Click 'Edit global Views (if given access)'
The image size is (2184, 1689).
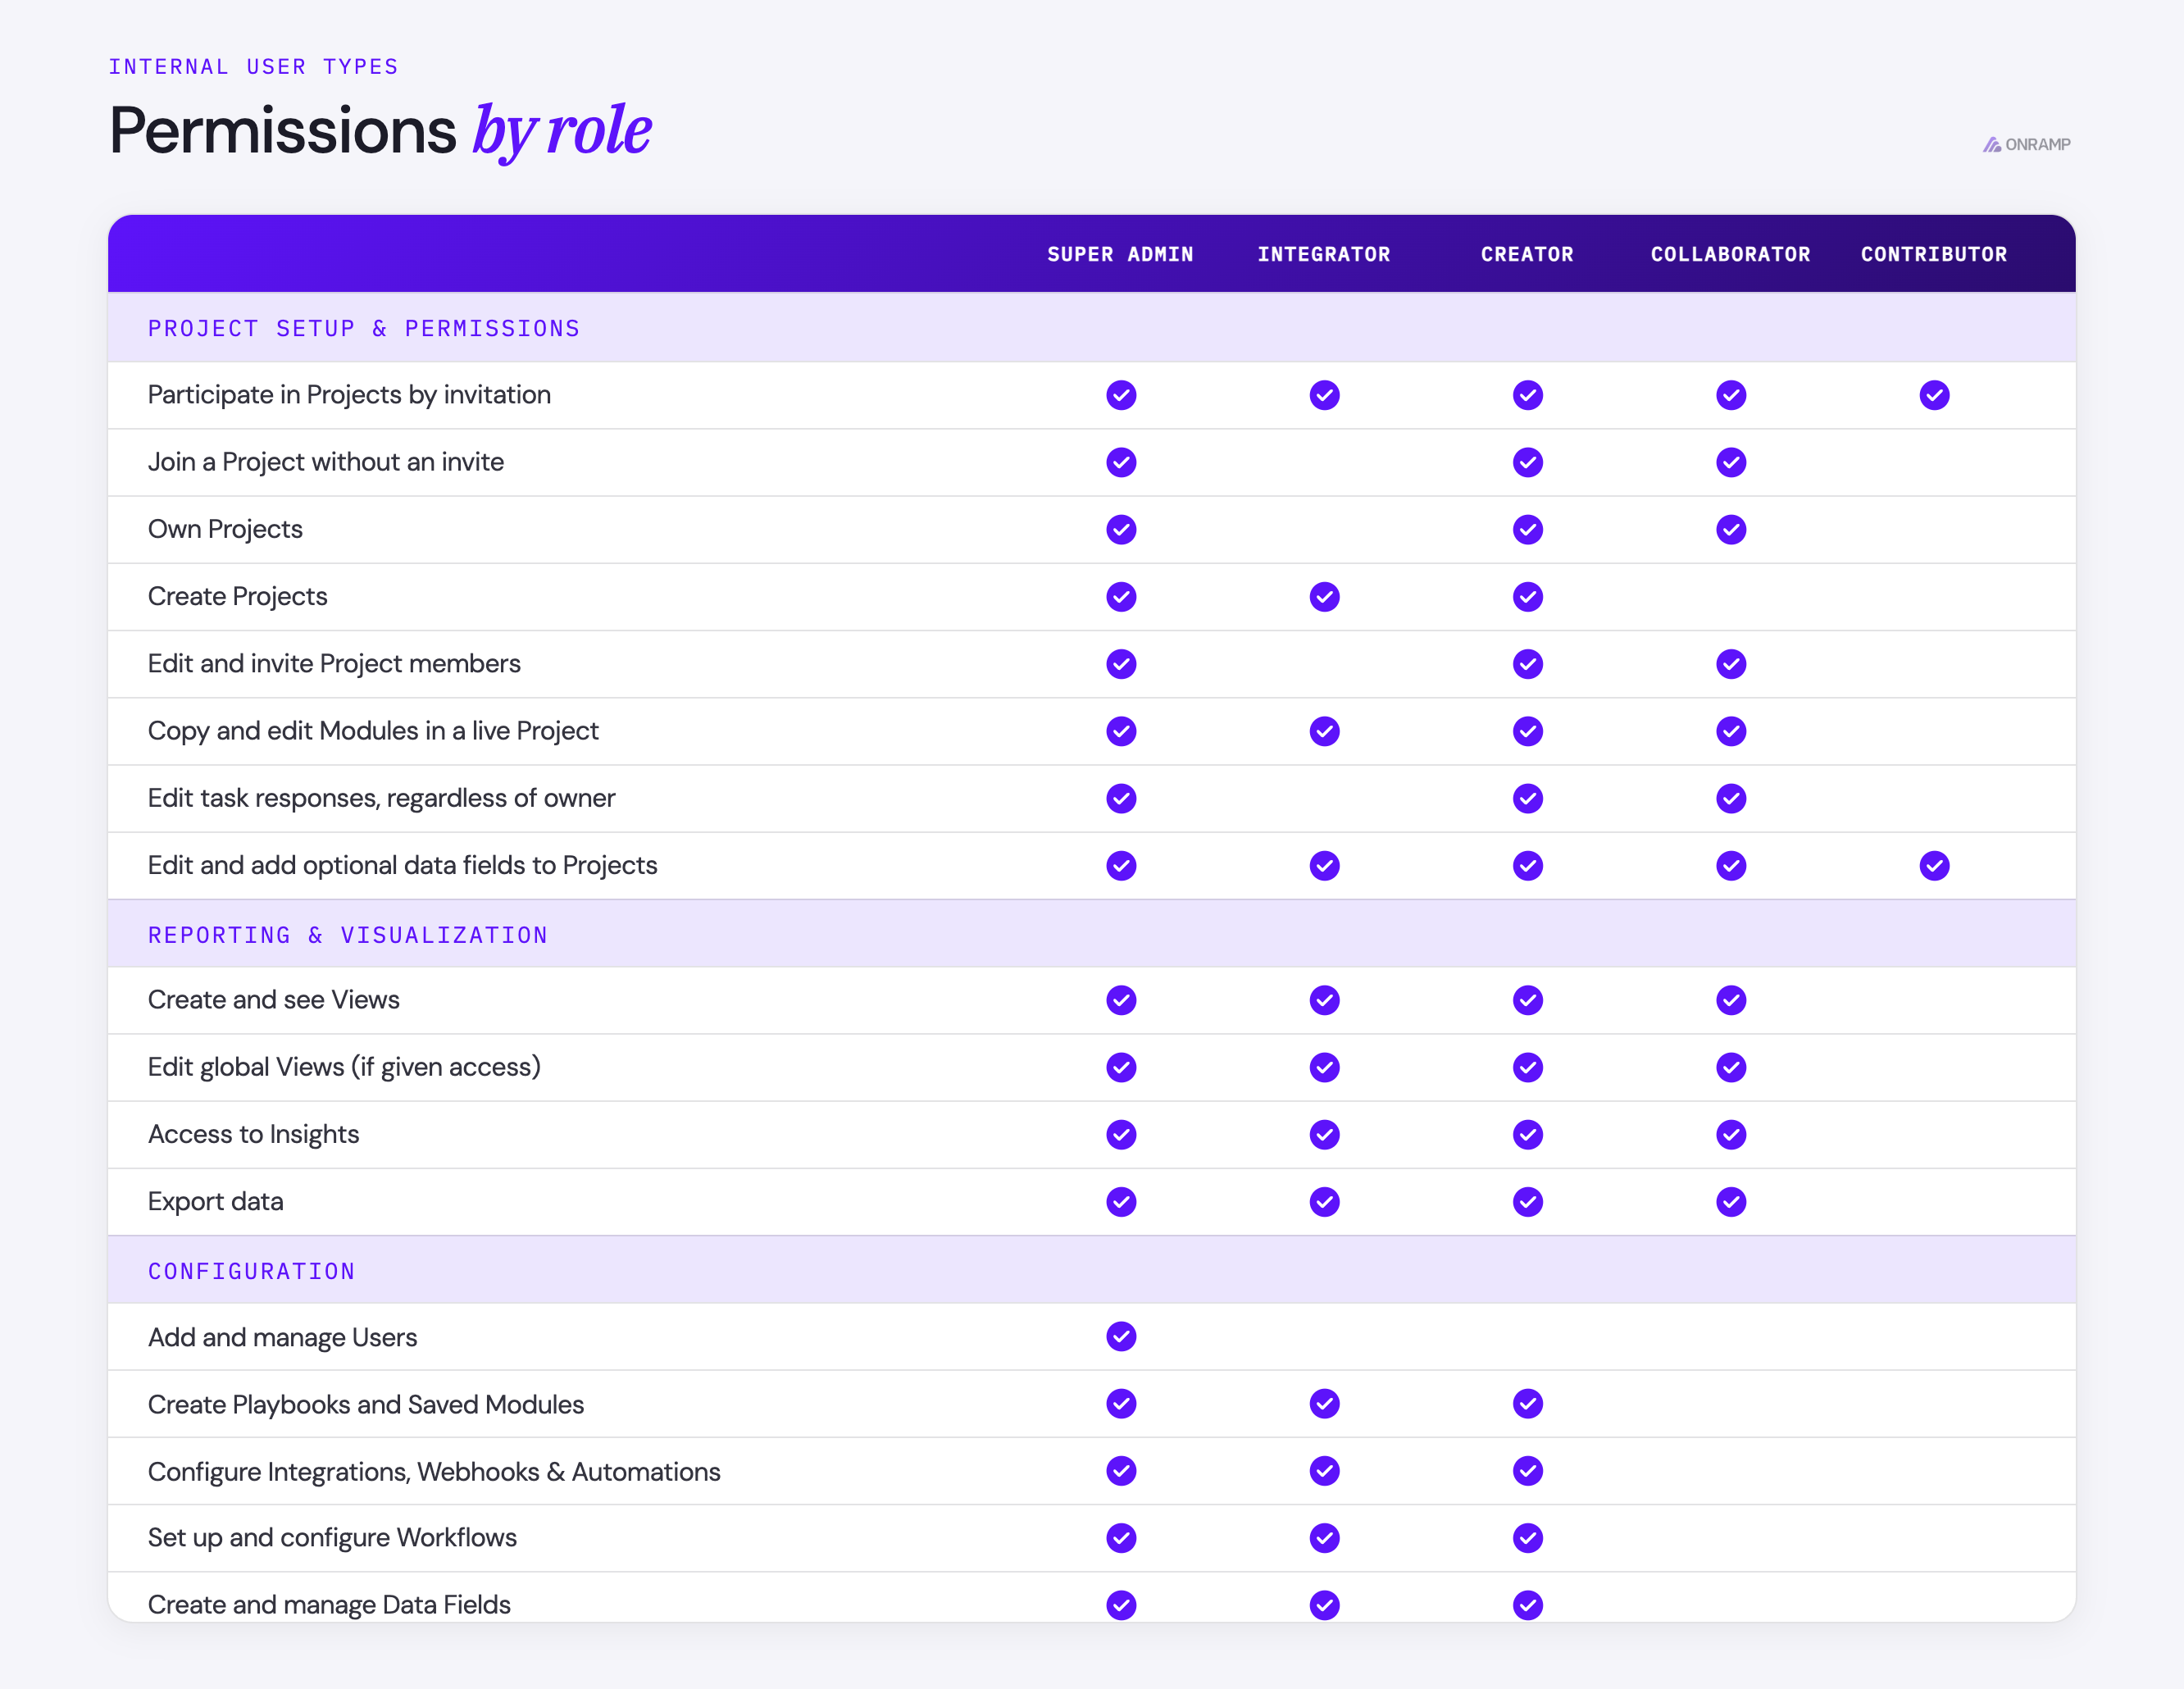pyautogui.click(x=344, y=1067)
